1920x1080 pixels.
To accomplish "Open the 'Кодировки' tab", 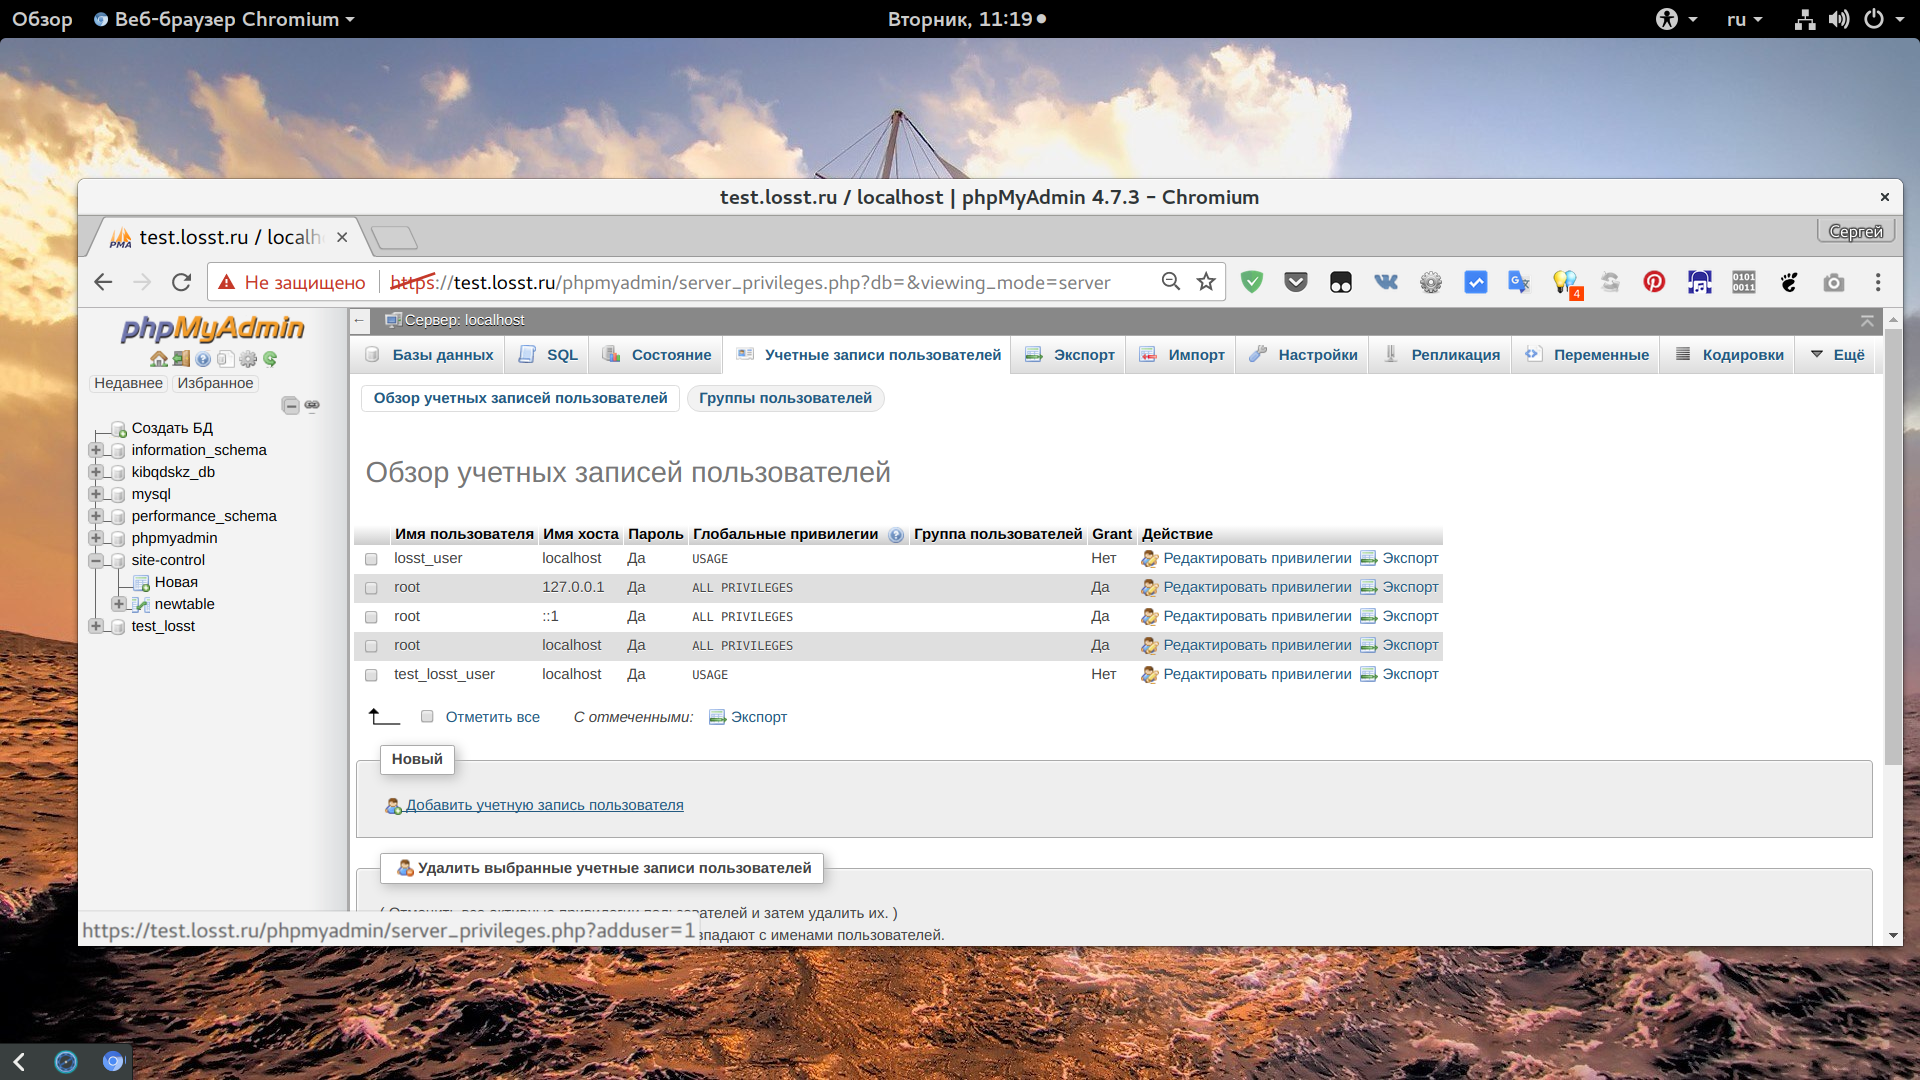I will (1729, 355).
